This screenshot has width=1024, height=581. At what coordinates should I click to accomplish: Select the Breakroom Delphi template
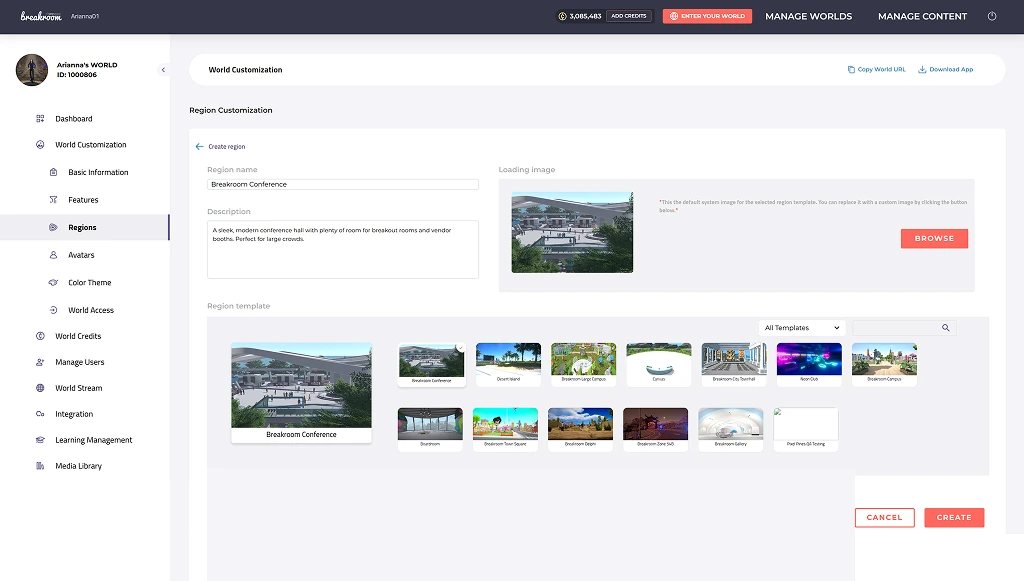580,430
